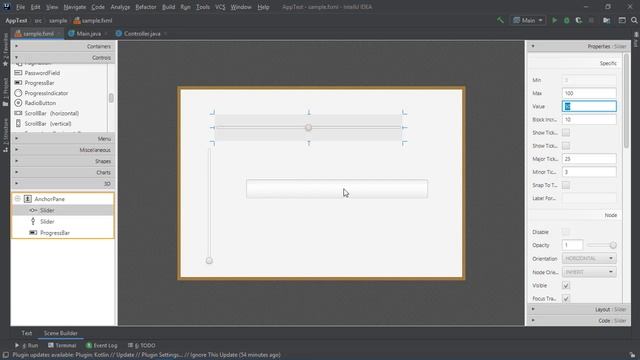This screenshot has height=360, width=640.
Task: Run the Main configuration with the green play icon
Action: 554,20
